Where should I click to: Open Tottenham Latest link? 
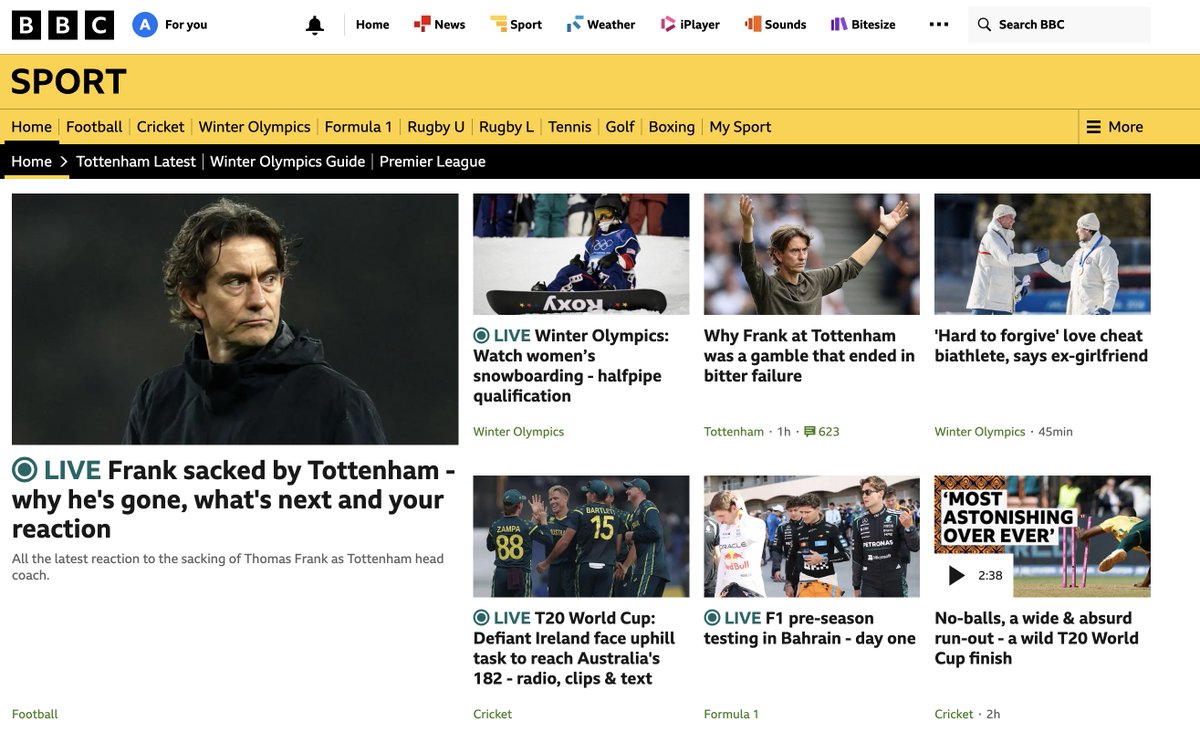click(136, 162)
